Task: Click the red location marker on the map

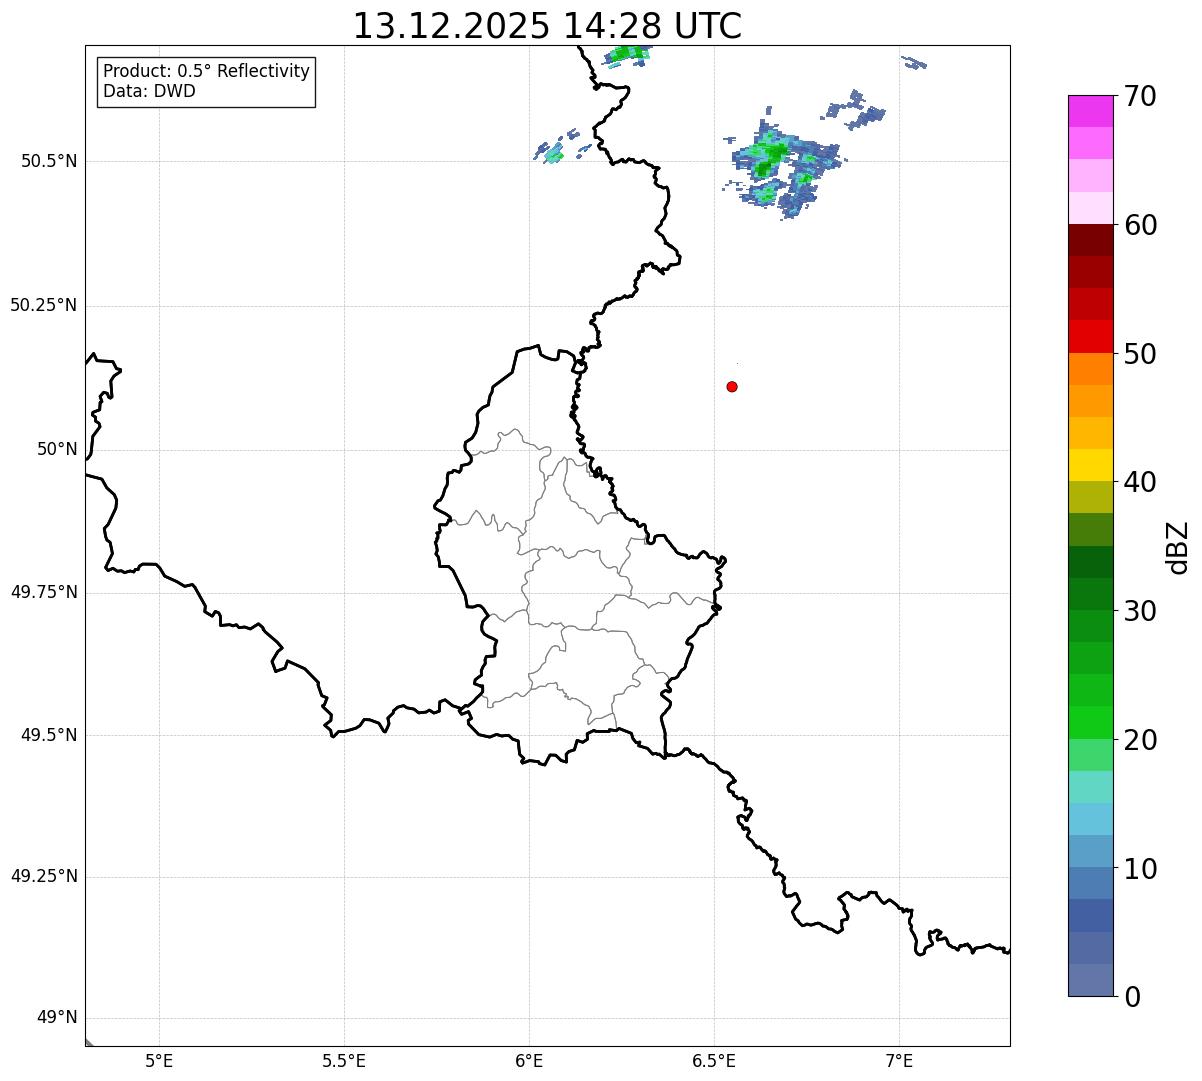Action: 732,387
